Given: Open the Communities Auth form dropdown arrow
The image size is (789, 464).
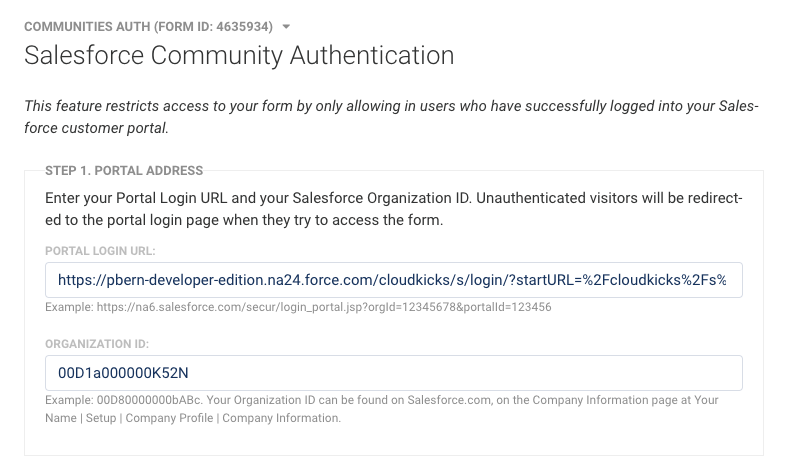Looking at the screenshot, I should pyautogui.click(x=286, y=27).
